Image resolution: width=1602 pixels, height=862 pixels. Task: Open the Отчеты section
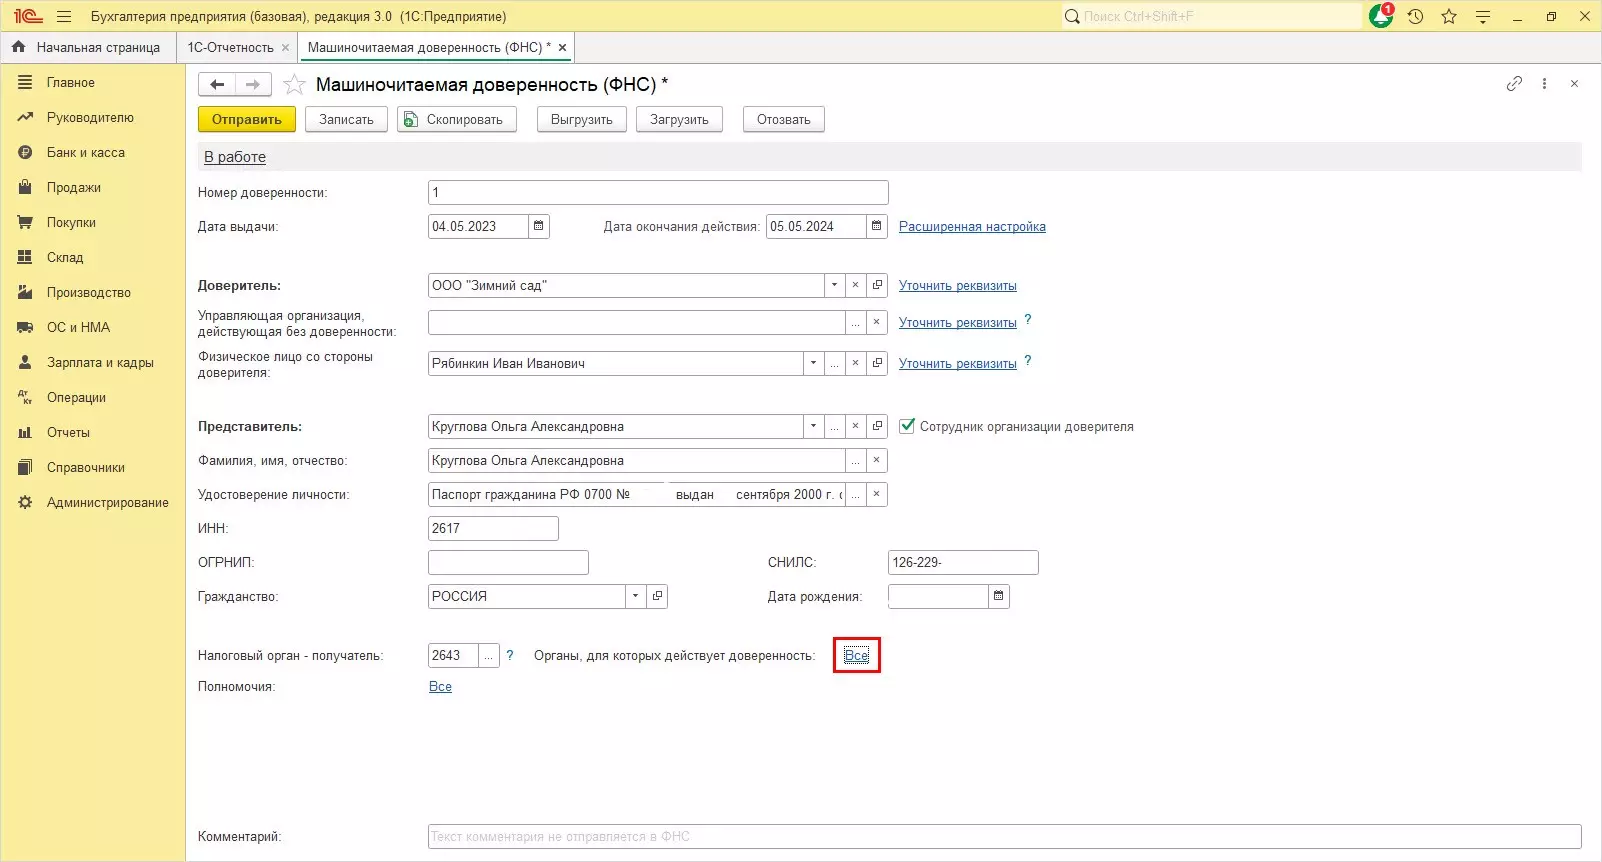click(x=68, y=433)
